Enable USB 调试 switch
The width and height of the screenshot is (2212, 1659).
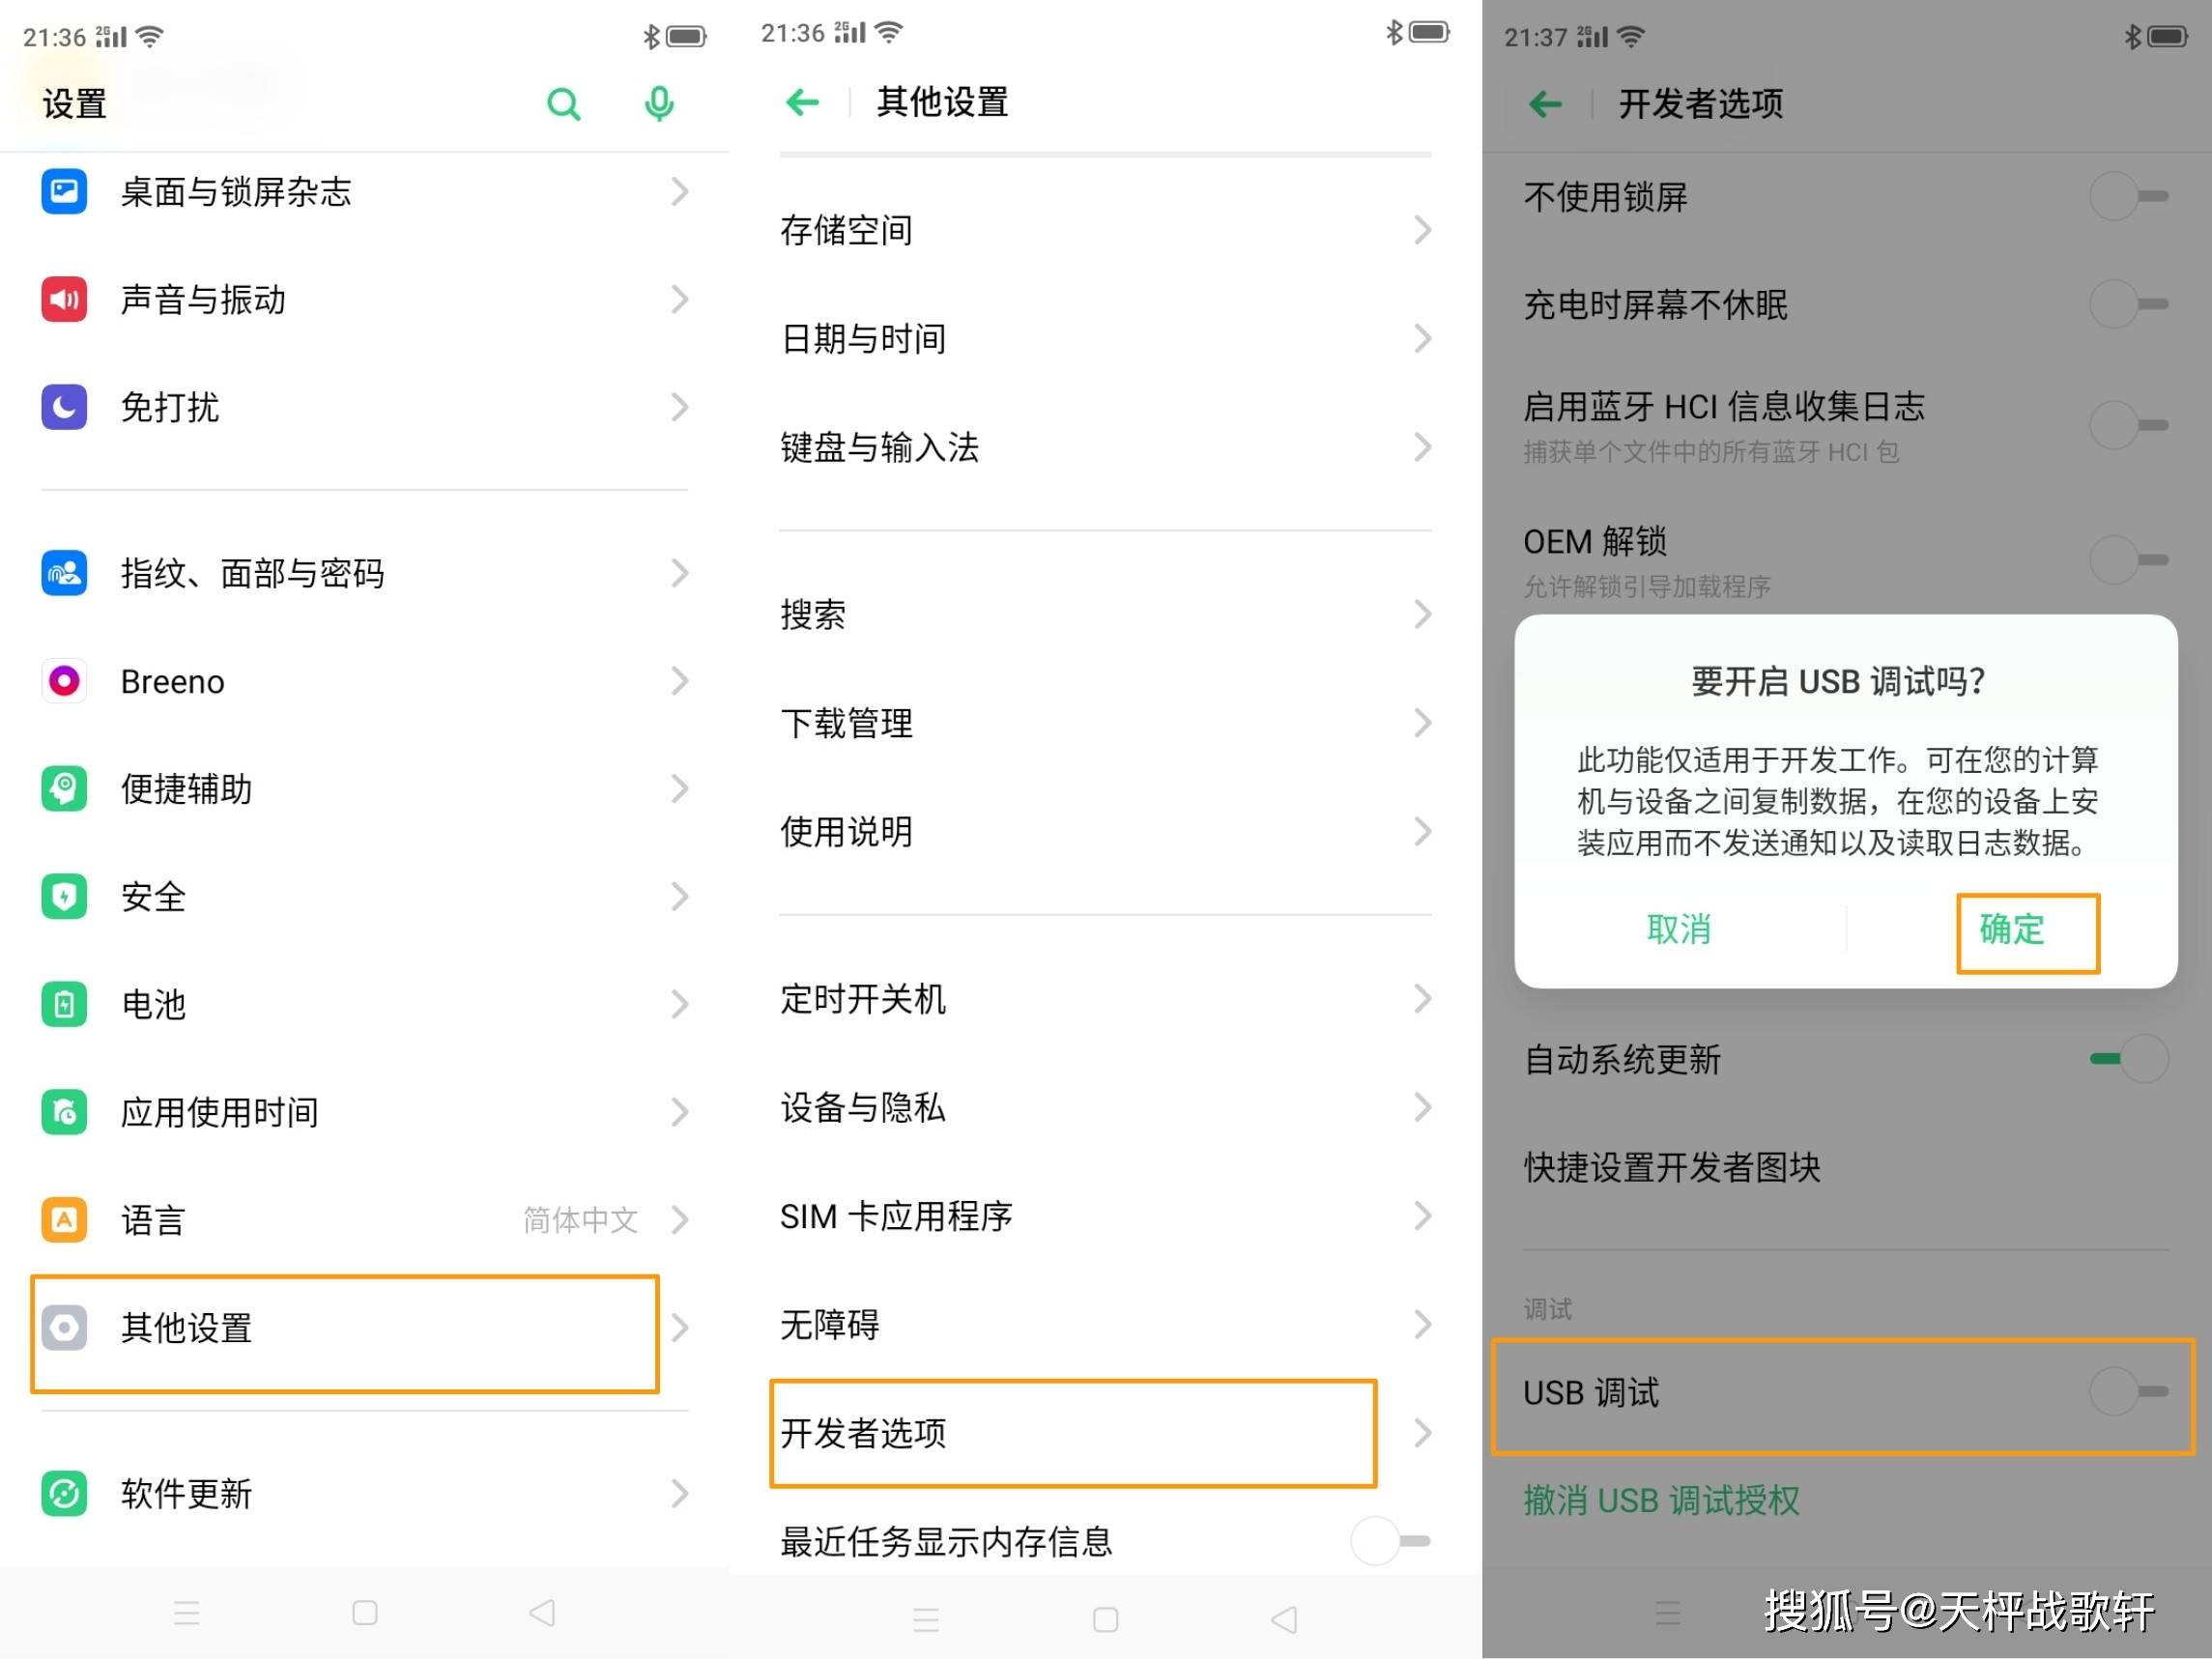point(2129,1392)
